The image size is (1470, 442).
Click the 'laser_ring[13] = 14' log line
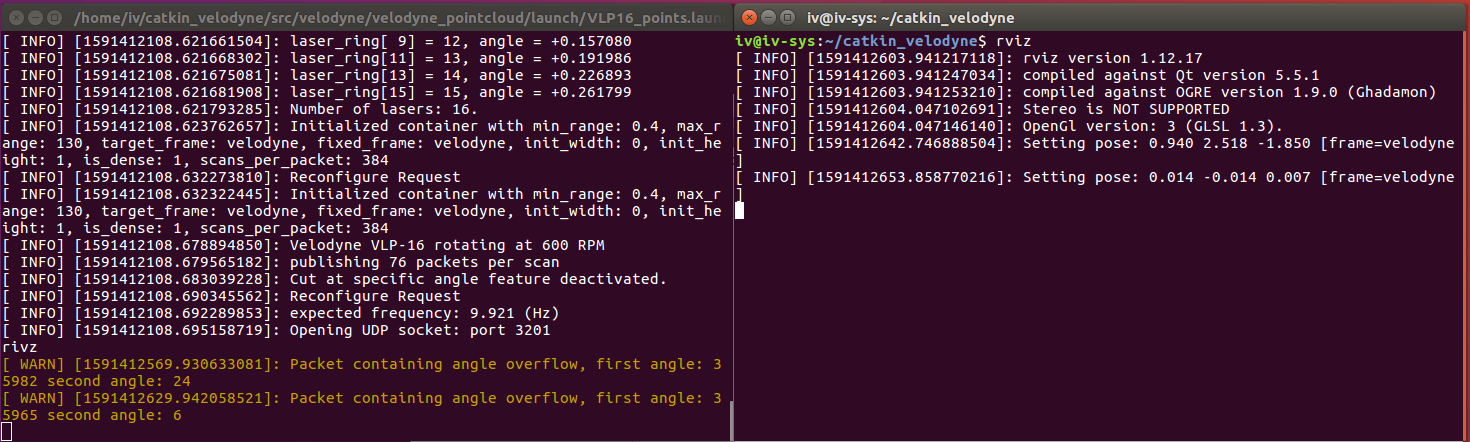tap(317, 75)
